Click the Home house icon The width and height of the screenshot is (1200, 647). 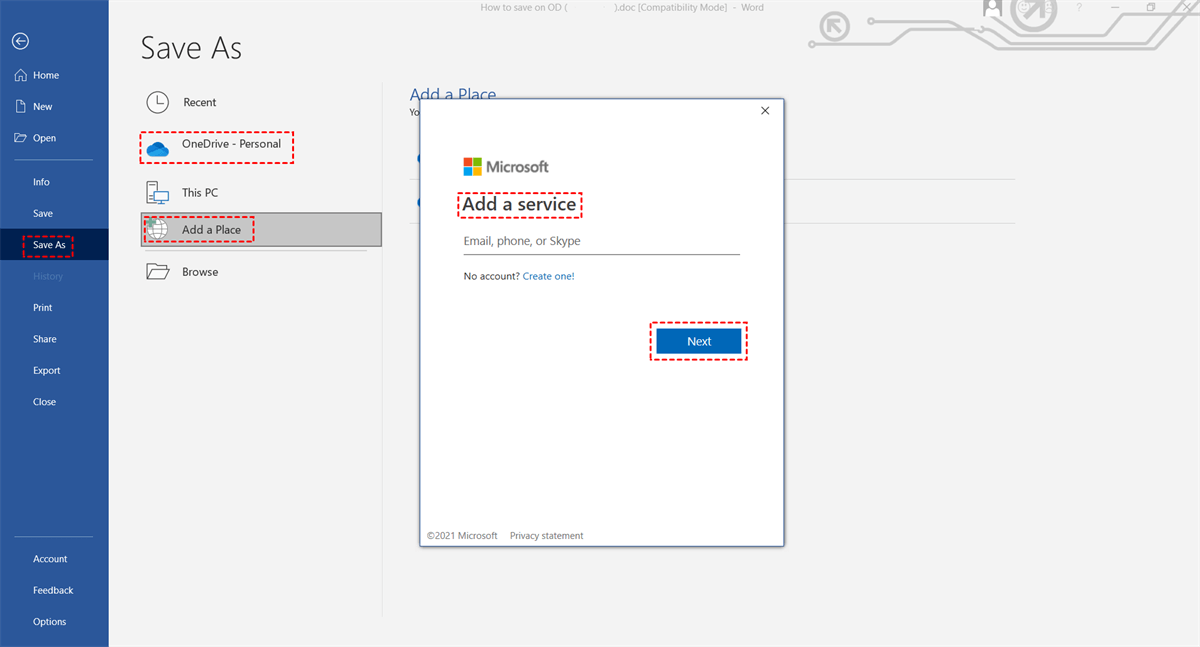tap(20, 75)
